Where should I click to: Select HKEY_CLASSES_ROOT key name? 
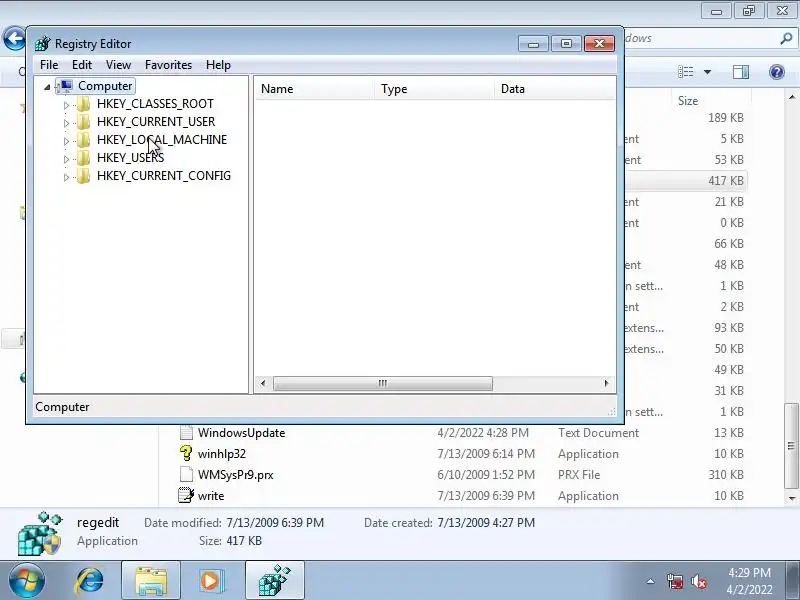pos(155,104)
